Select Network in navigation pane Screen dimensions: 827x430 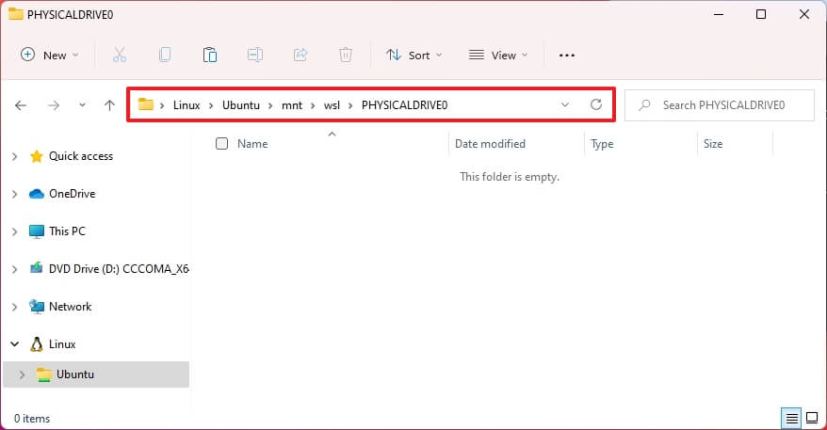[70, 307]
